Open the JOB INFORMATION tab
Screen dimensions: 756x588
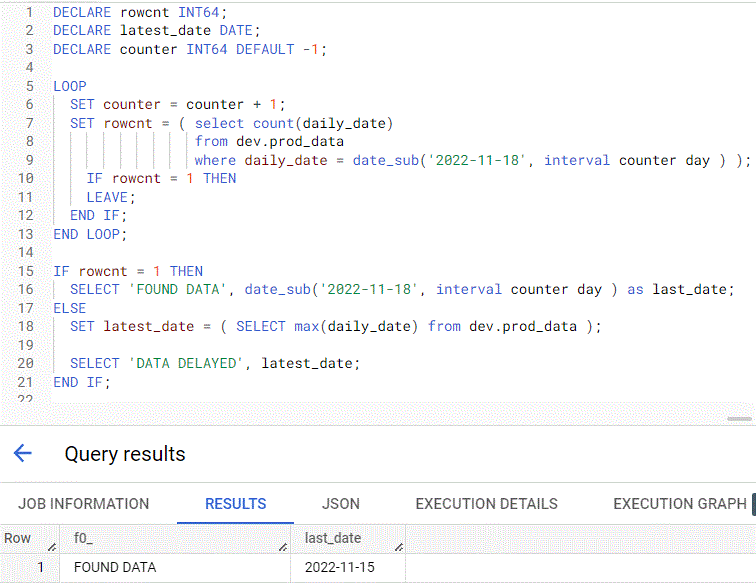pyautogui.click(x=83, y=504)
